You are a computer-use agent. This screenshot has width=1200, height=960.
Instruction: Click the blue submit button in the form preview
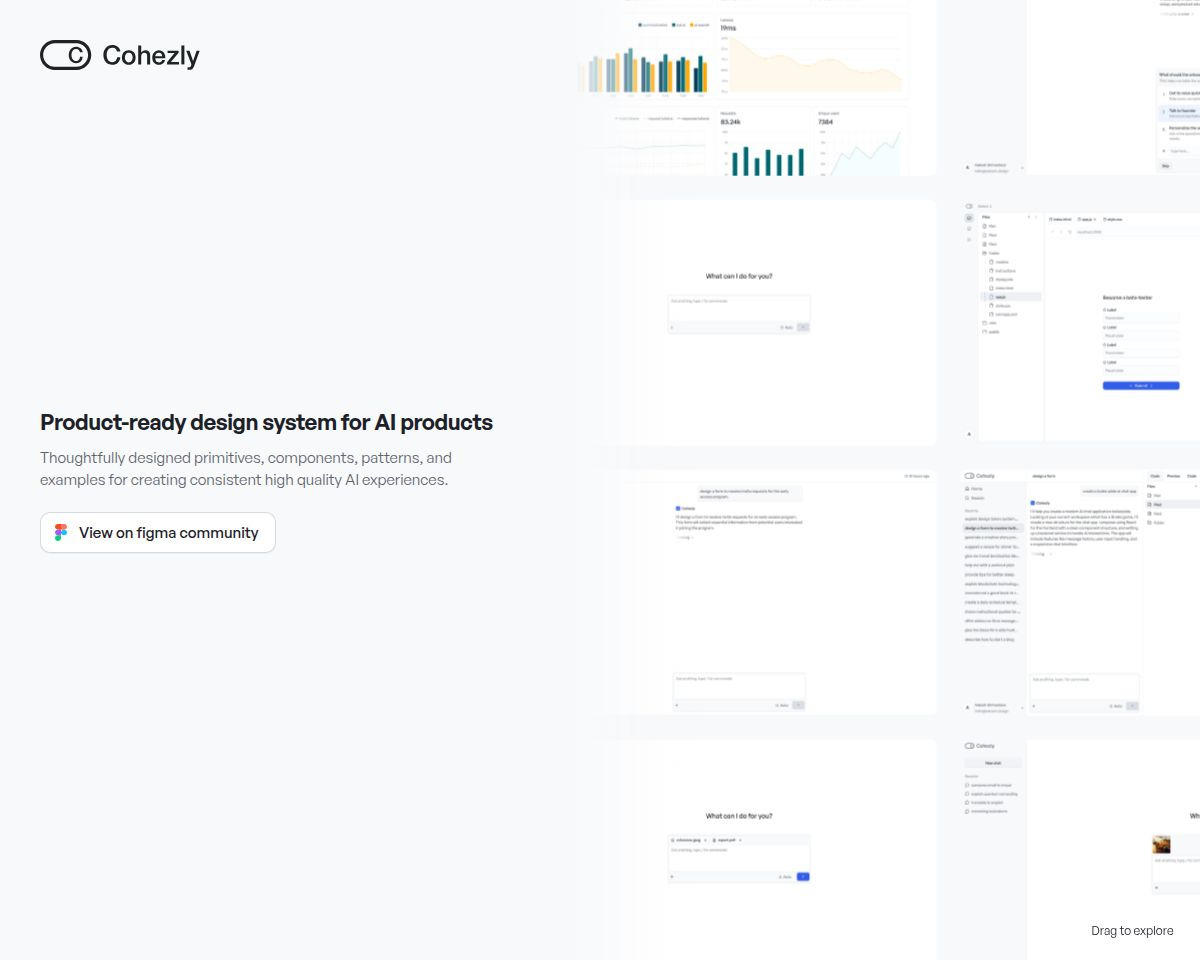1141,385
